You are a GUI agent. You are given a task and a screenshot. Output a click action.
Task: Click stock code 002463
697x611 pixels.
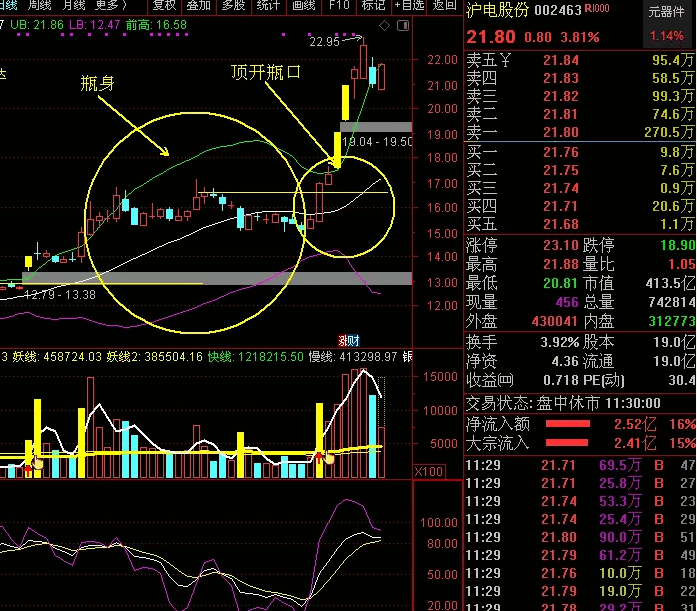(557, 10)
